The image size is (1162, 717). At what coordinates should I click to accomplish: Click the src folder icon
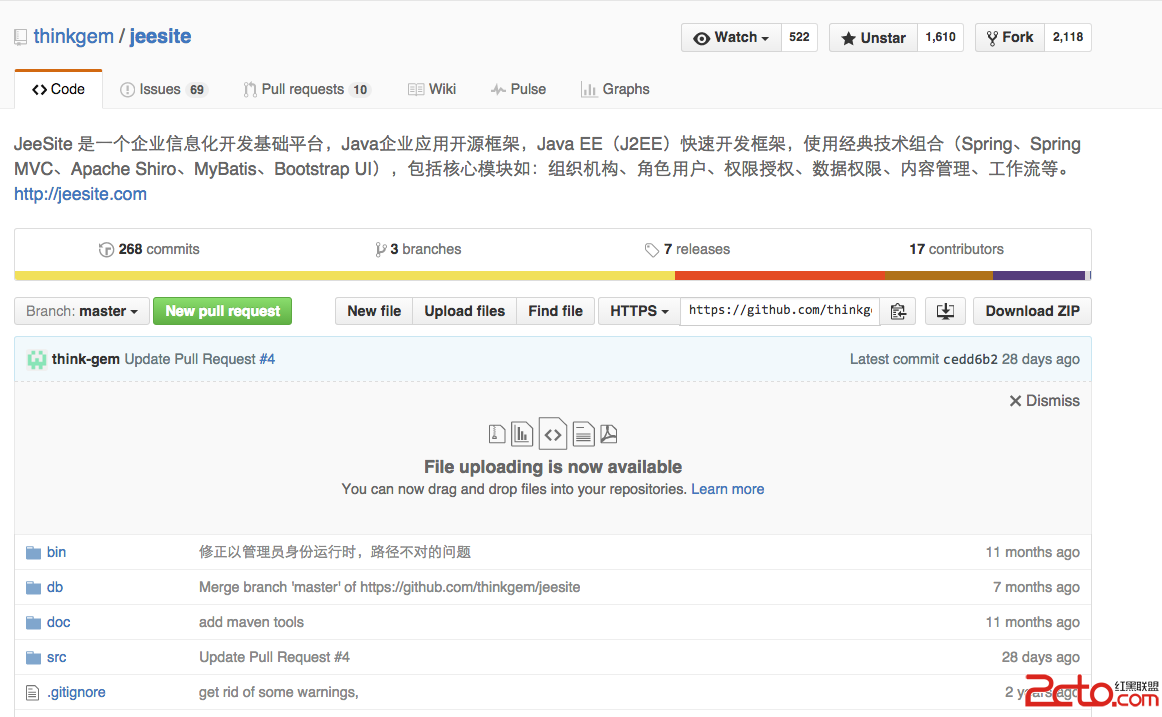(x=33, y=657)
